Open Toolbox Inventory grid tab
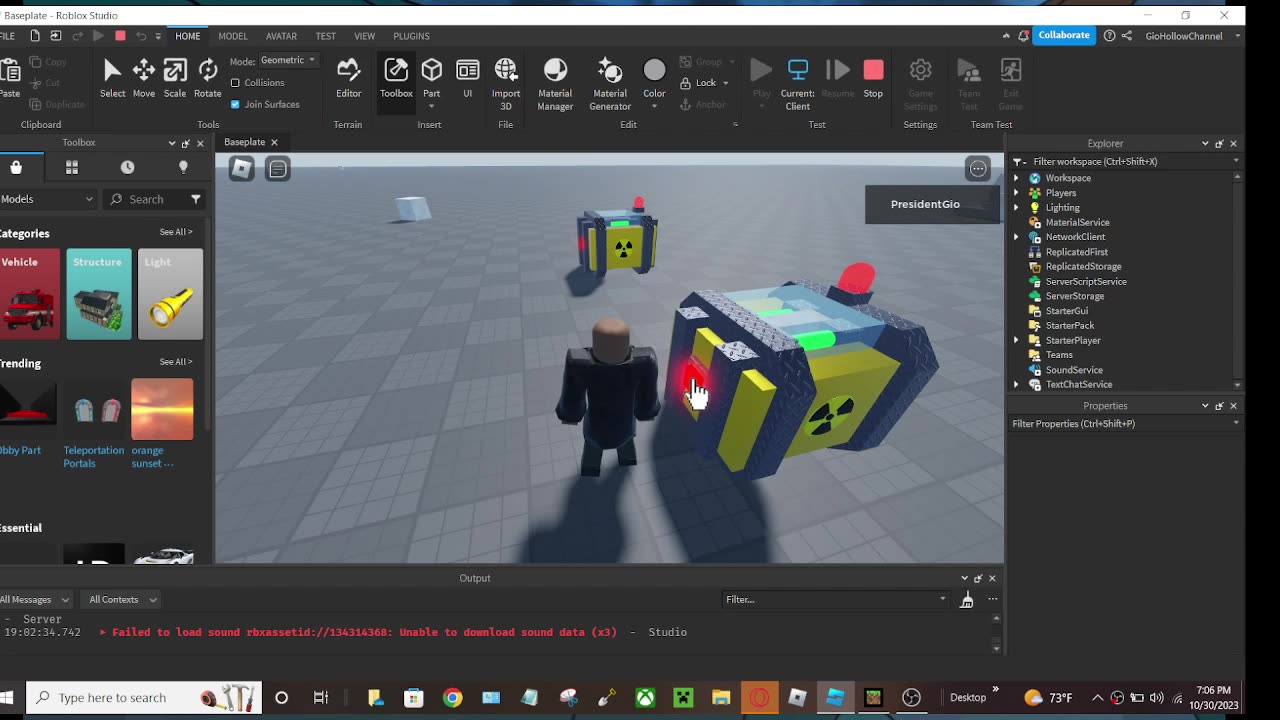 pos(72,167)
